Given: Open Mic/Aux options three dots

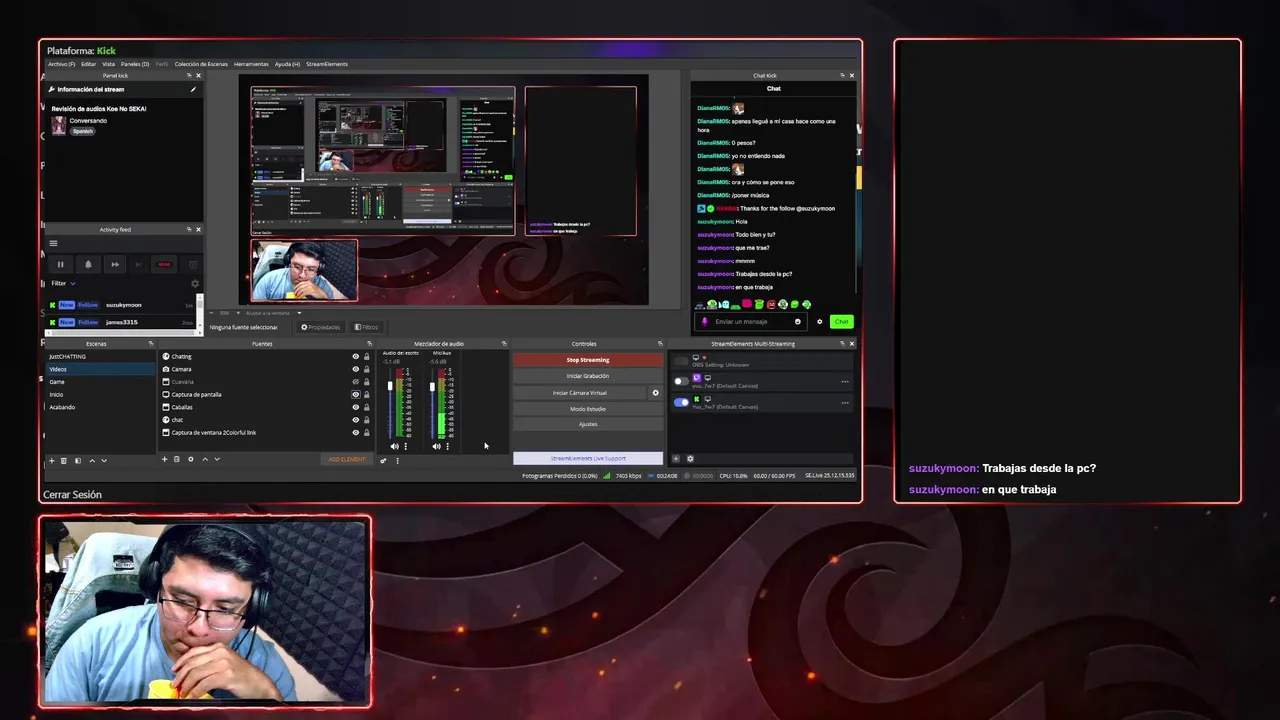Looking at the screenshot, I should click(447, 446).
